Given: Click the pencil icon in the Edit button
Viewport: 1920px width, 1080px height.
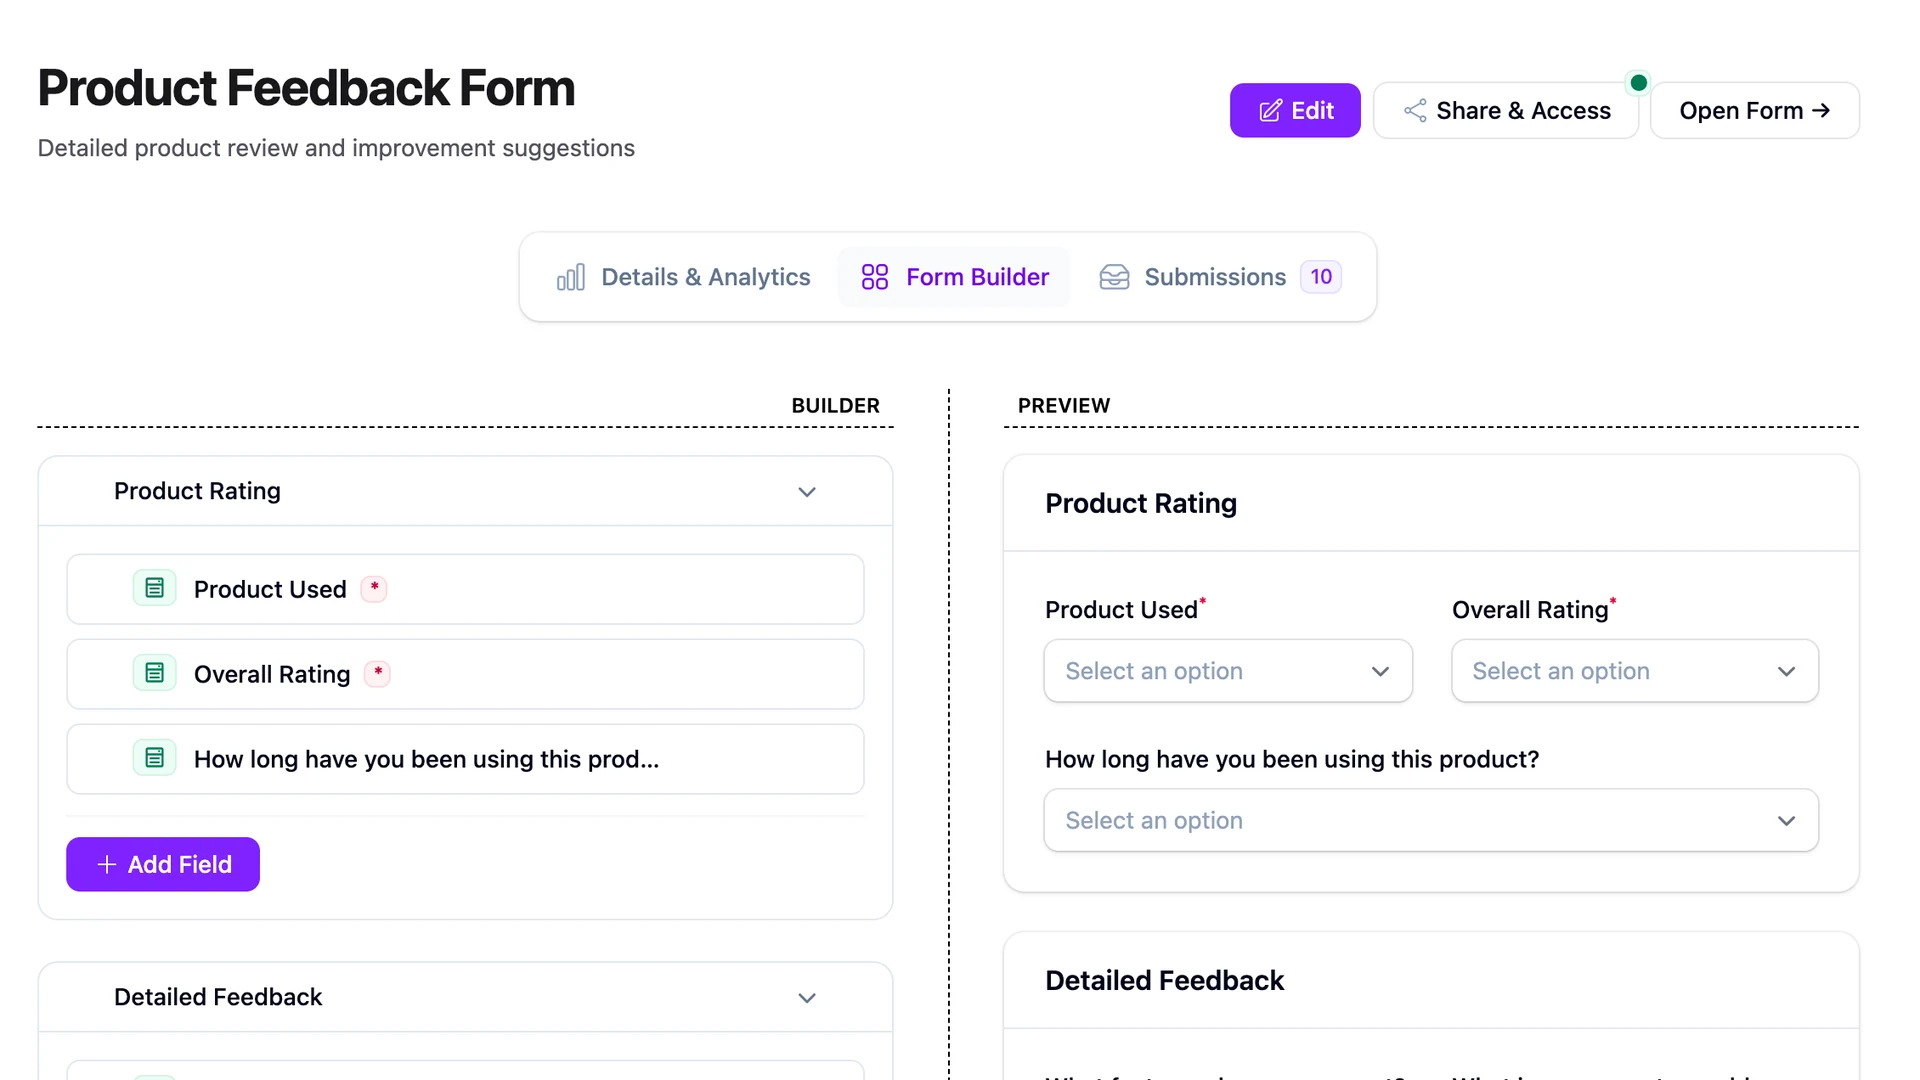Looking at the screenshot, I should click(1270, 111).
